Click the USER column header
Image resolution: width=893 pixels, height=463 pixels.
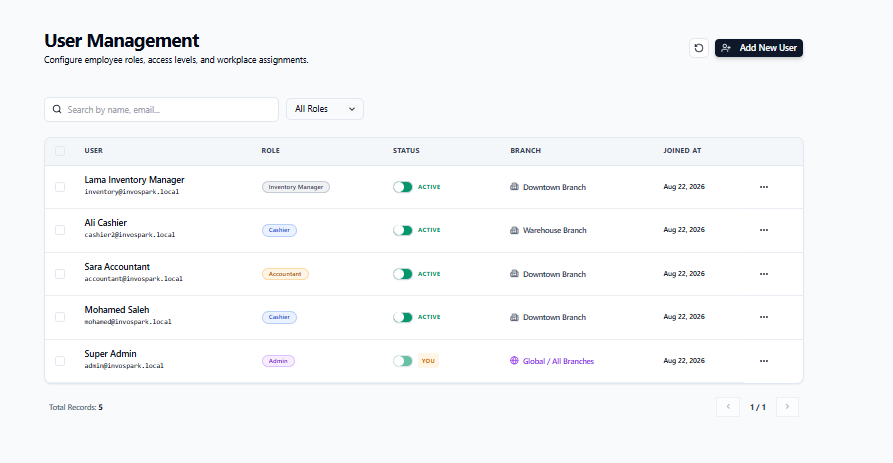[93, 151]
